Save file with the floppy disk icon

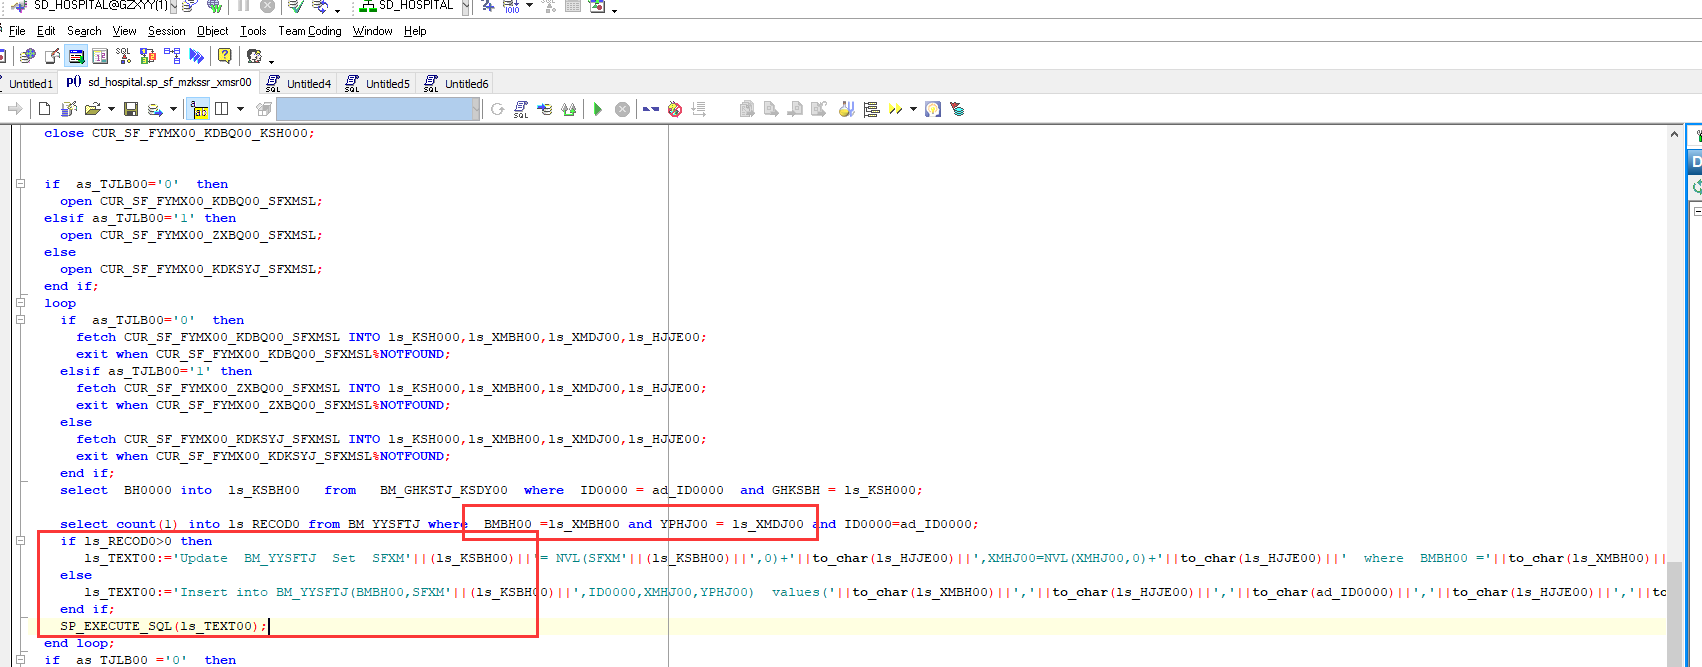[x=131, y=109]
